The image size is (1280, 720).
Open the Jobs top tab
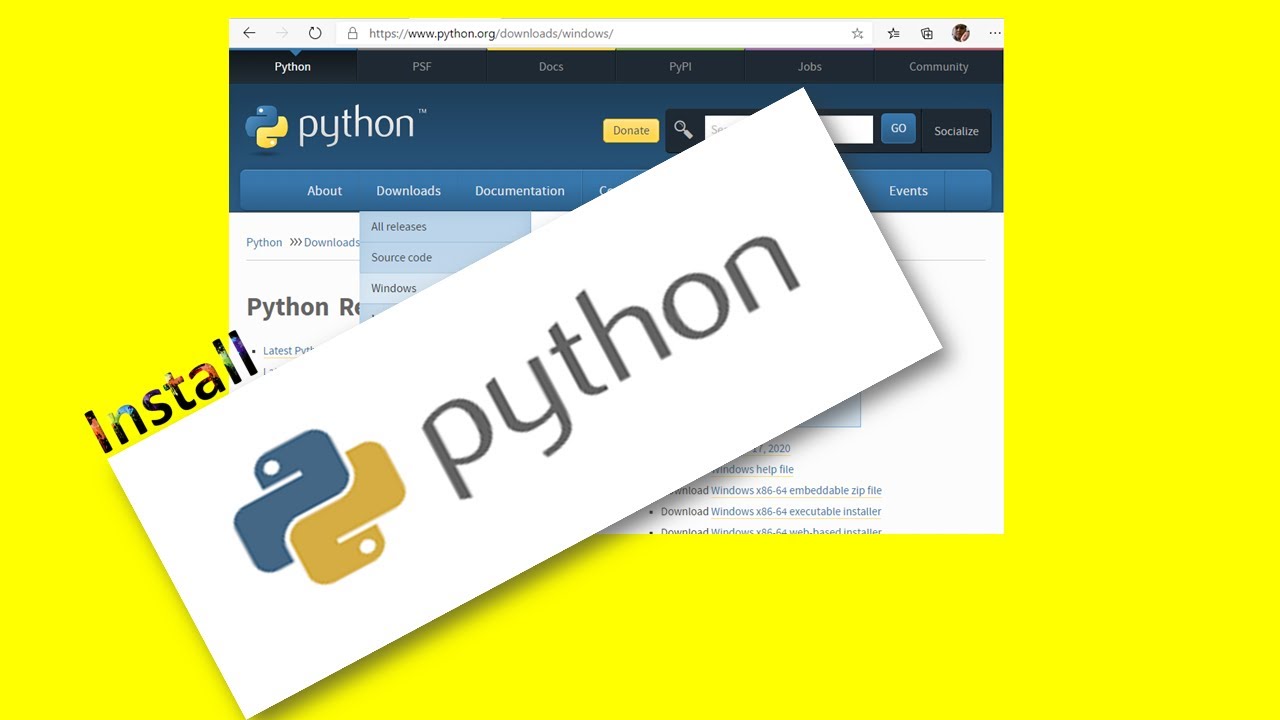click(810, 67)
